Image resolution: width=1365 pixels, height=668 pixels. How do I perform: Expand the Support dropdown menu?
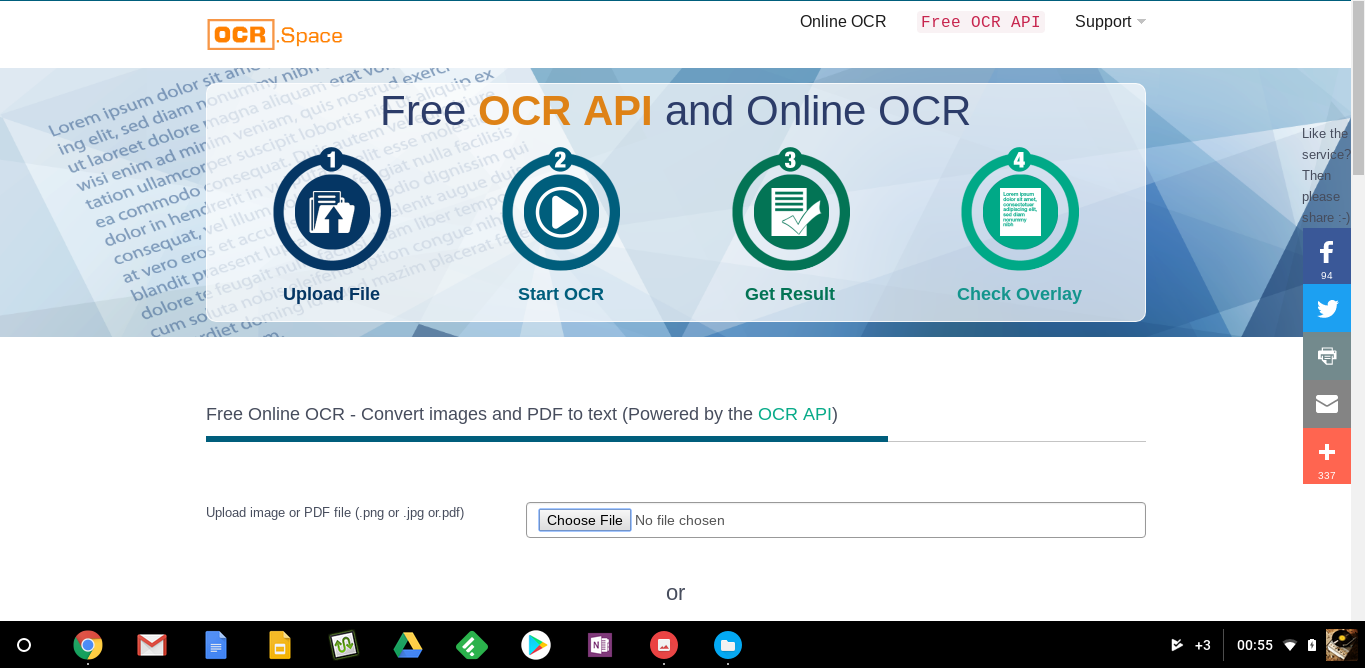tap(1110, 22)
